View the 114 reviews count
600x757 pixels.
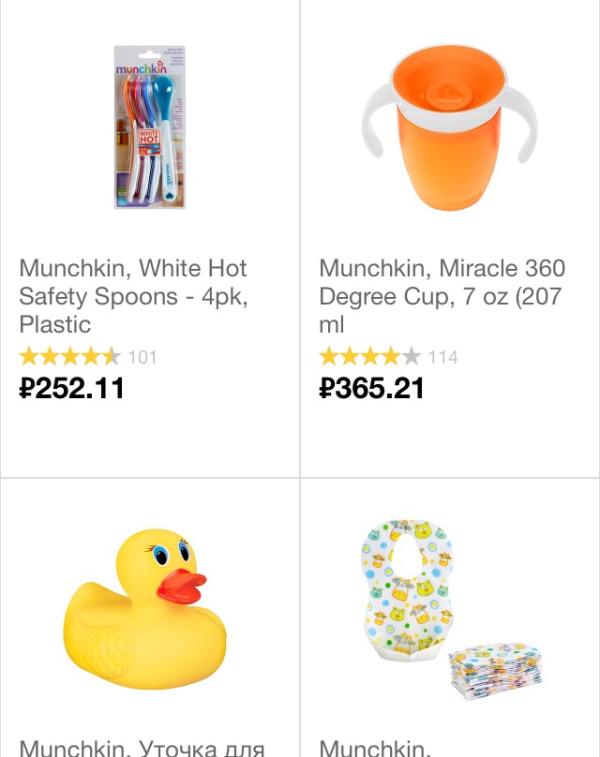[x=443, y=357]
